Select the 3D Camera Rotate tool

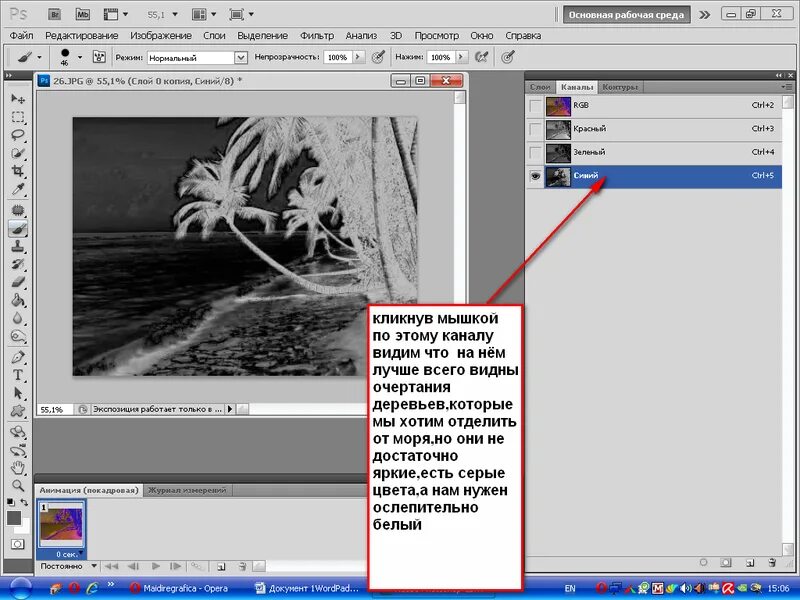18,450
